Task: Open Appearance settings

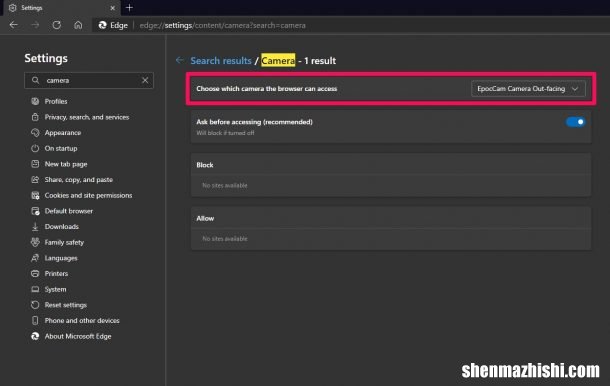Action: point(63,133)
